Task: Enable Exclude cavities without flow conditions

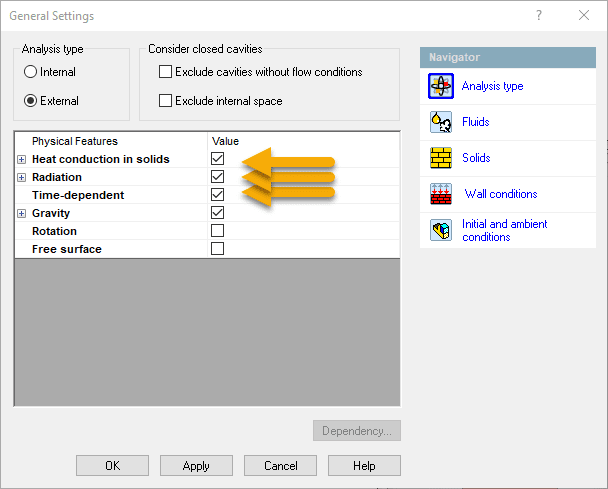Action: point(166,72)
